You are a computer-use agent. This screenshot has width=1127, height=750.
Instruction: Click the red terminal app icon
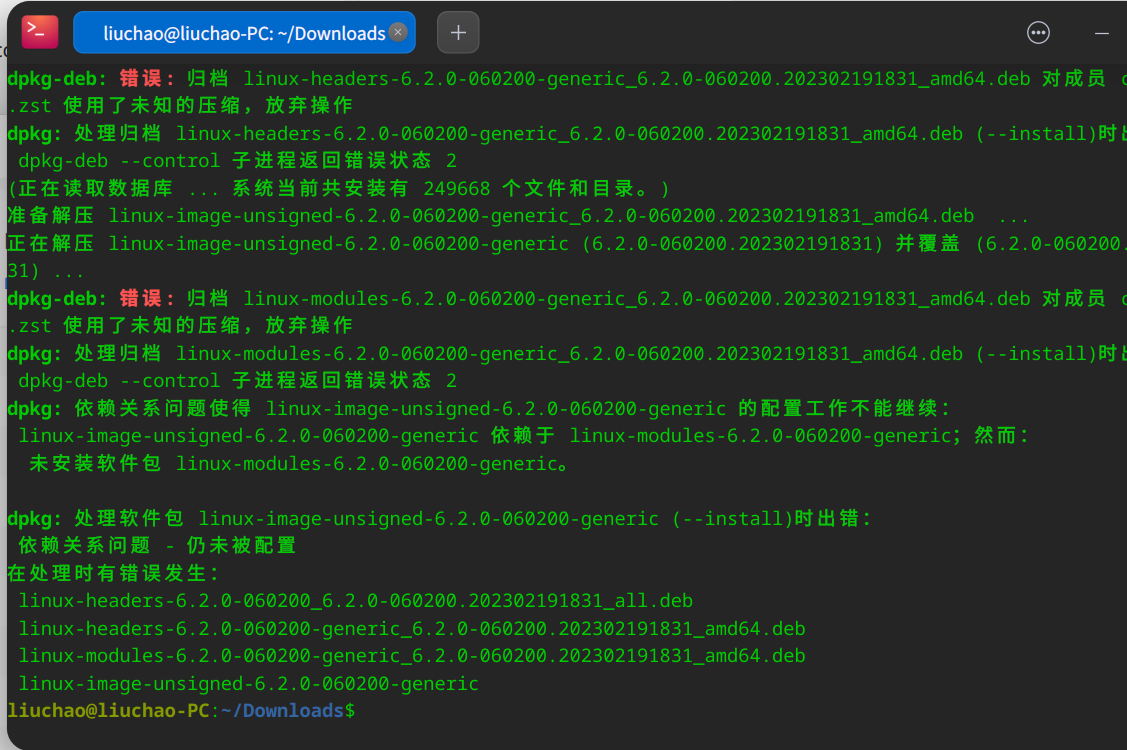pos(40,32)
